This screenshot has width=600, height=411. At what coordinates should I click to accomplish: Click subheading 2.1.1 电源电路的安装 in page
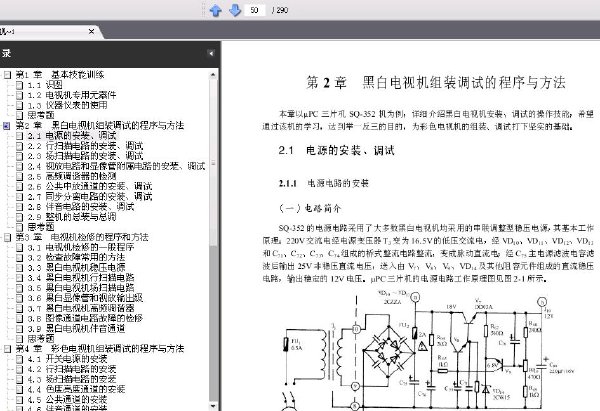click(x=324, y=183)
